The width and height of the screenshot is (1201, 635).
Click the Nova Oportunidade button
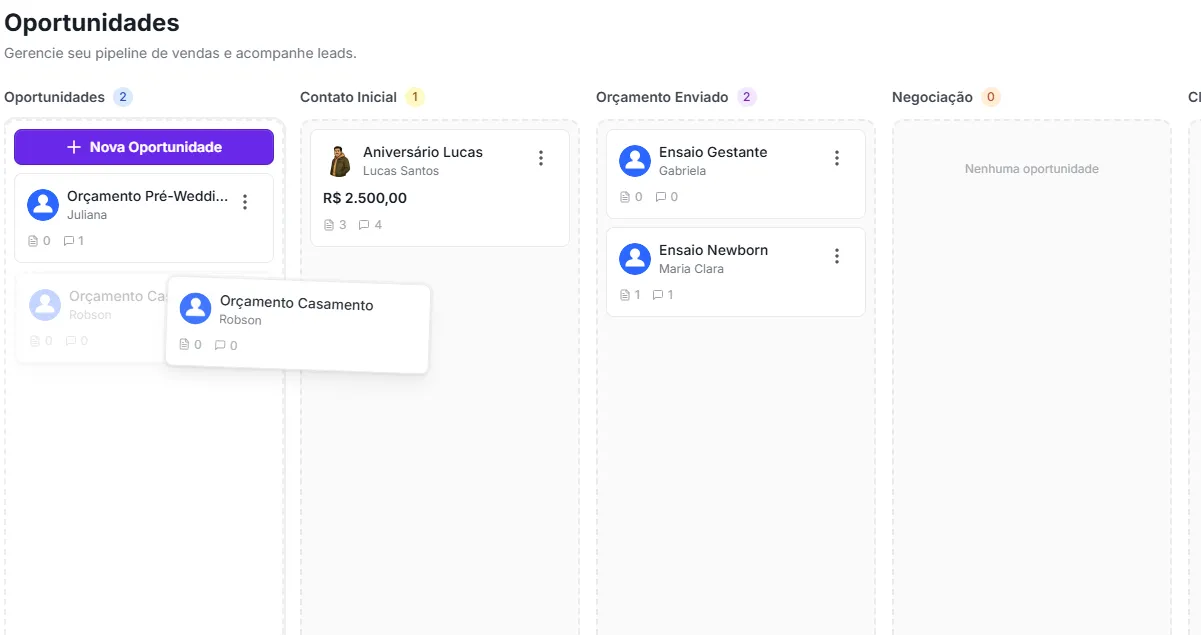(x=144, y=147)
